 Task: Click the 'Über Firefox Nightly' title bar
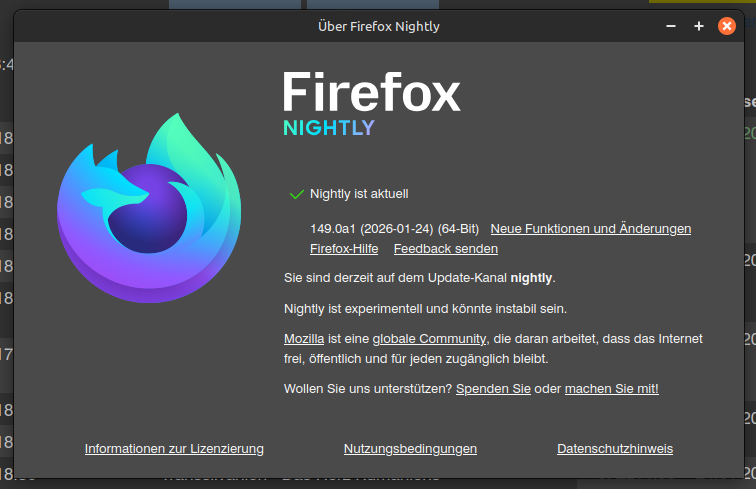[x=378, y=26]
